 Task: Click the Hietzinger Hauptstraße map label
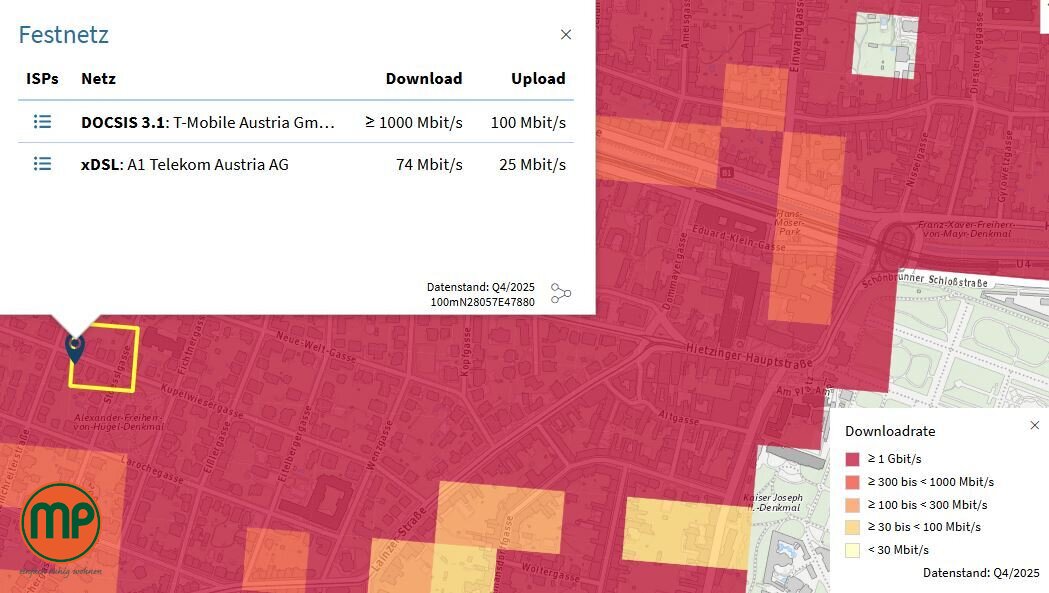point(749,355)
